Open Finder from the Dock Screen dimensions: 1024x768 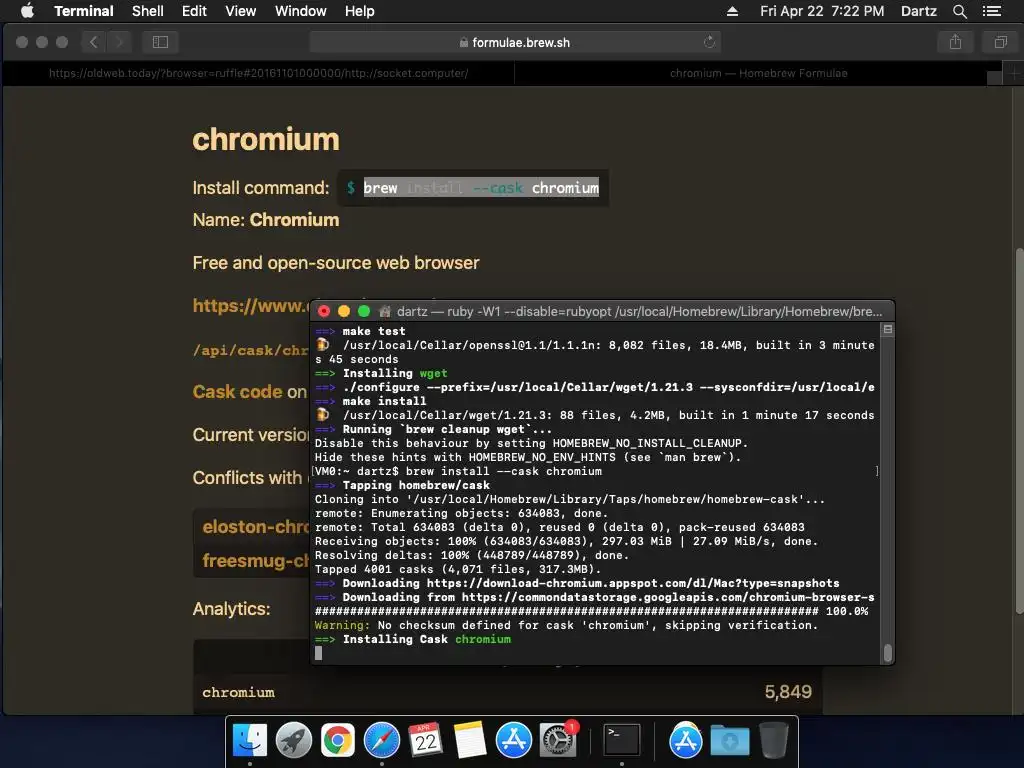(250, 740)
